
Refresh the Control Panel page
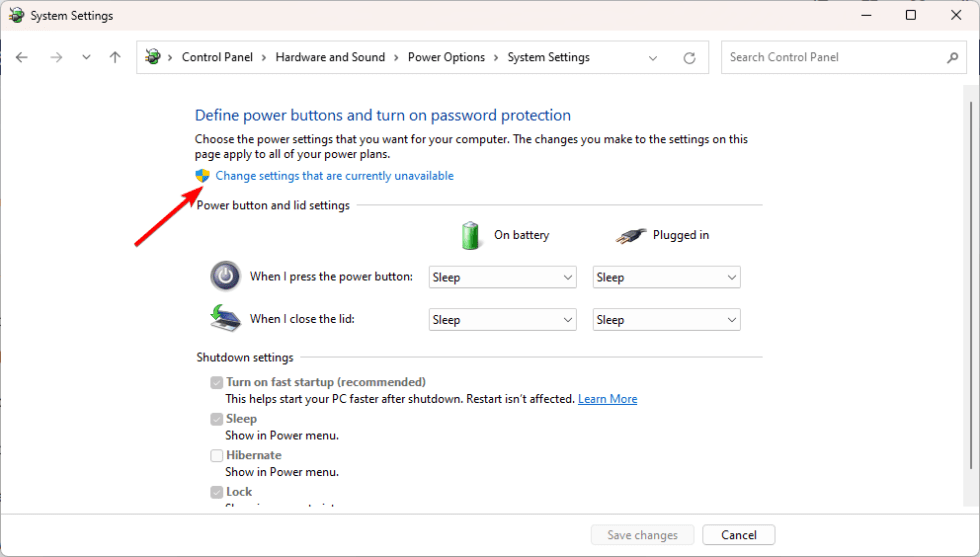pos(689,58)
